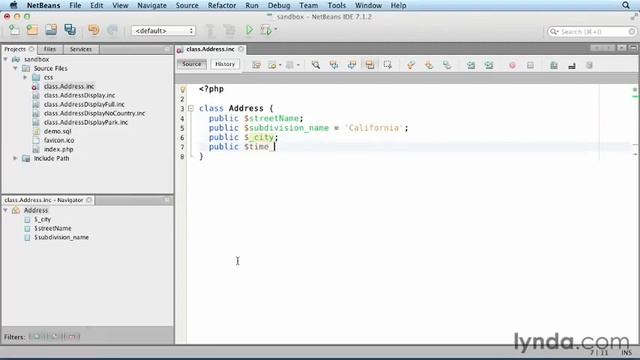Open the Source menu
The image size is (640, 360).
[x=187, y=5]
